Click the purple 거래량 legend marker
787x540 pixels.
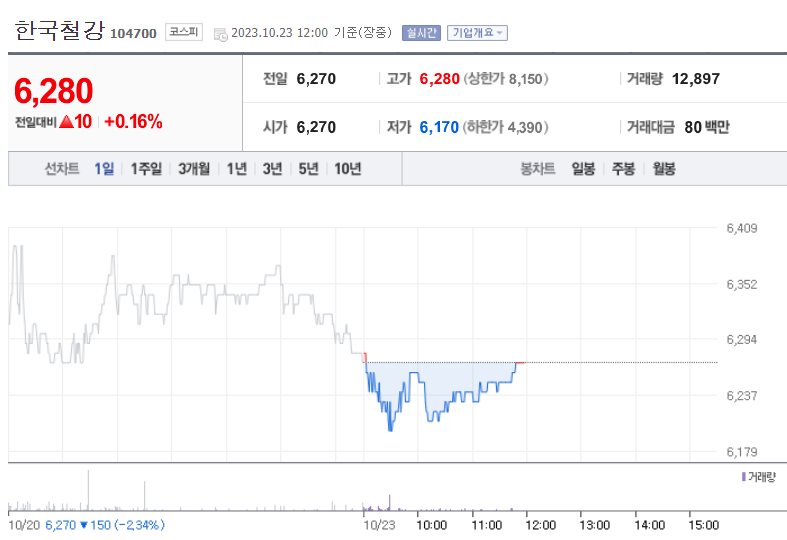click(x=743, y=476)
